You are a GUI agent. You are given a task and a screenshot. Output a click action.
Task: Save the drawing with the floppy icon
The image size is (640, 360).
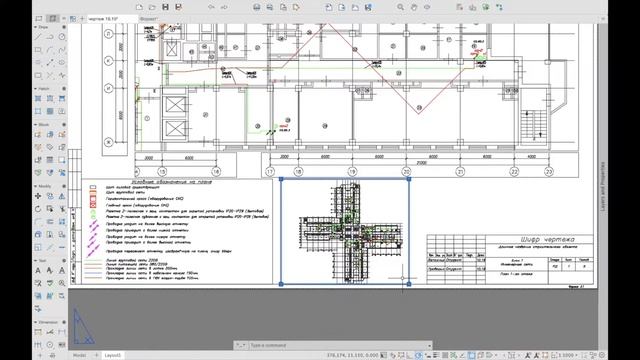point(165,7)
